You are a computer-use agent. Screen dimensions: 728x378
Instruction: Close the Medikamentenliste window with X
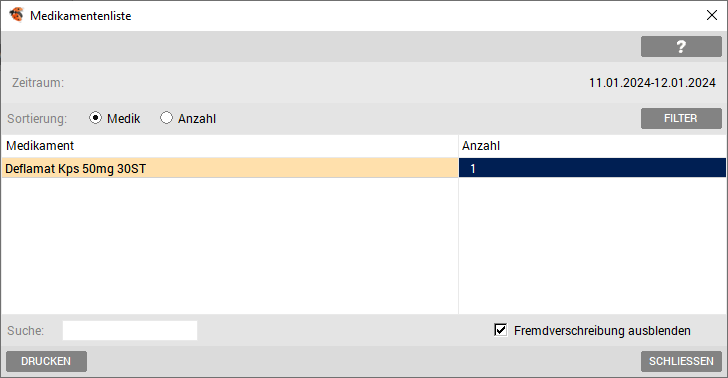[711, 15]
